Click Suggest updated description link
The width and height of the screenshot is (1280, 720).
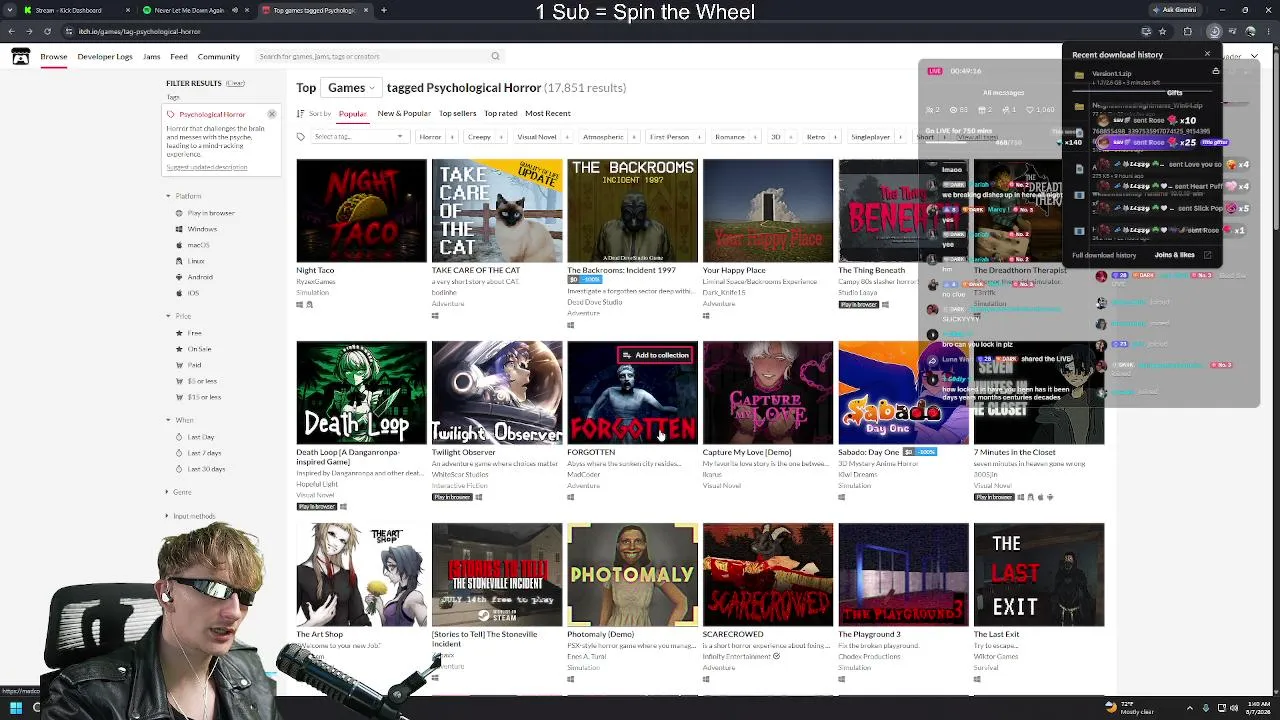[x=207, y=167]
